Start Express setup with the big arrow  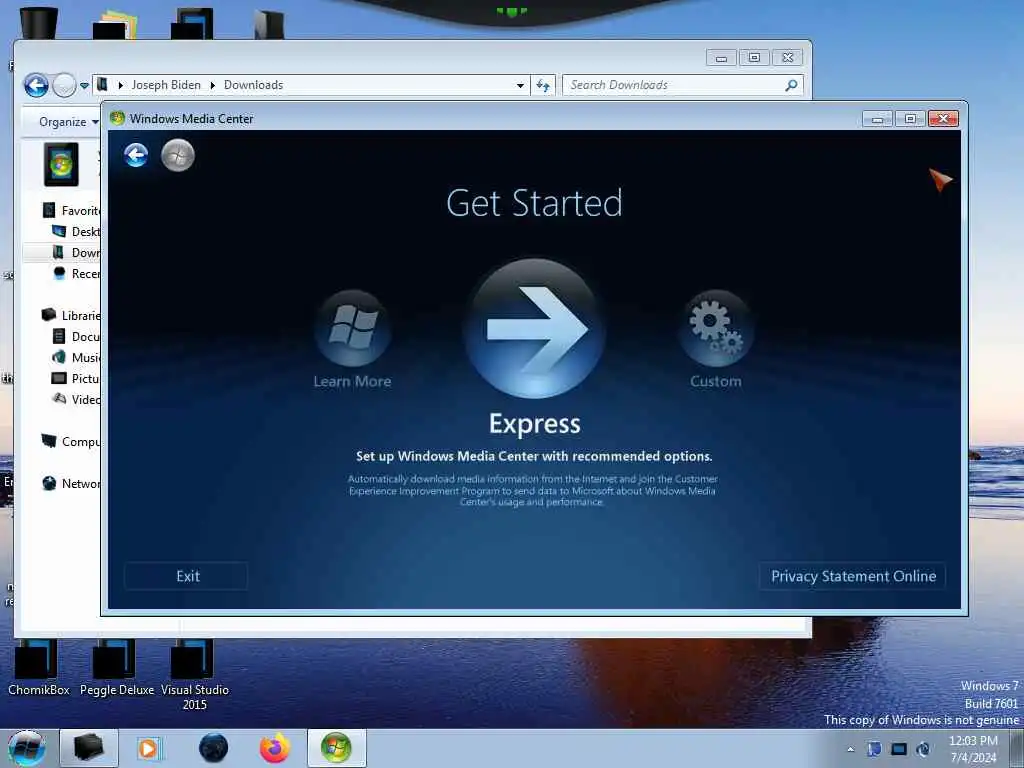pos(534,328)
